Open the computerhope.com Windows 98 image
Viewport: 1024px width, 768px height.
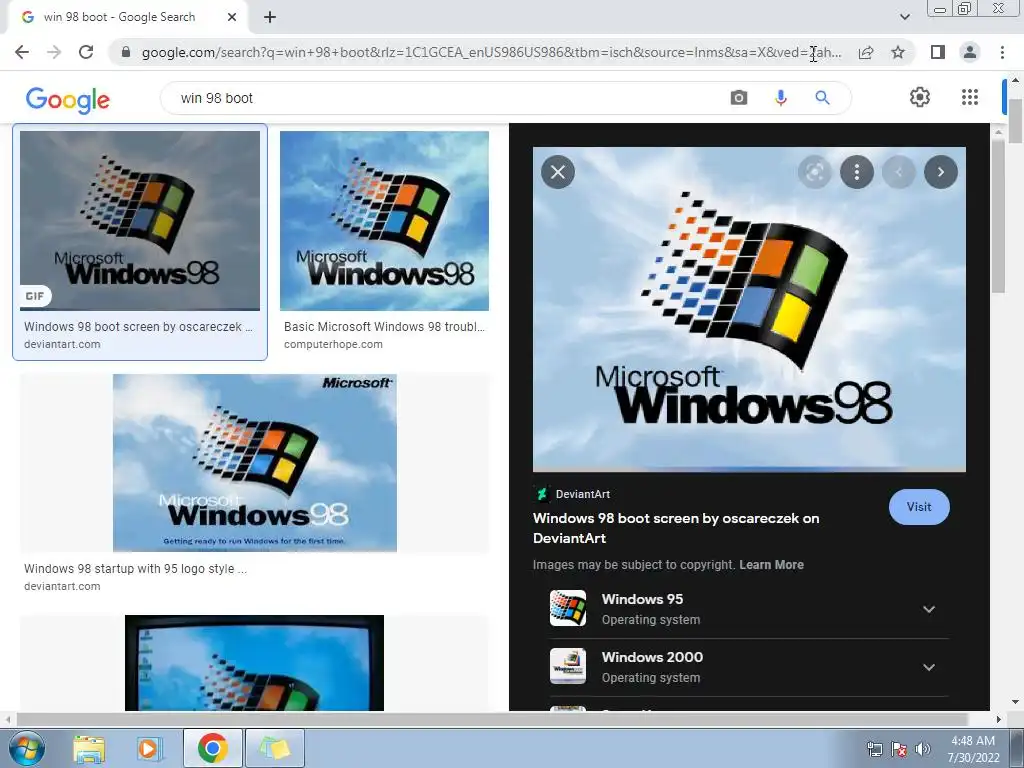[x=384, y=221]
